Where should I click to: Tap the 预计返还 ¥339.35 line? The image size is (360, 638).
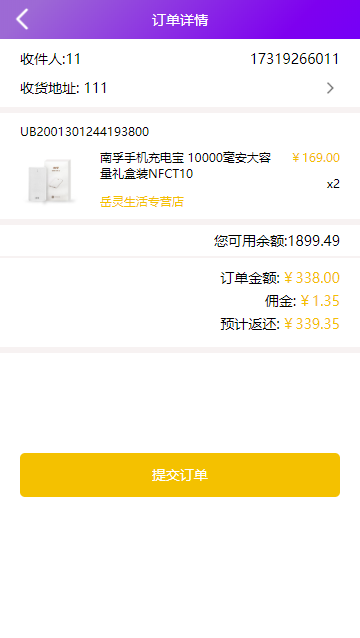[x=280, y=324]
